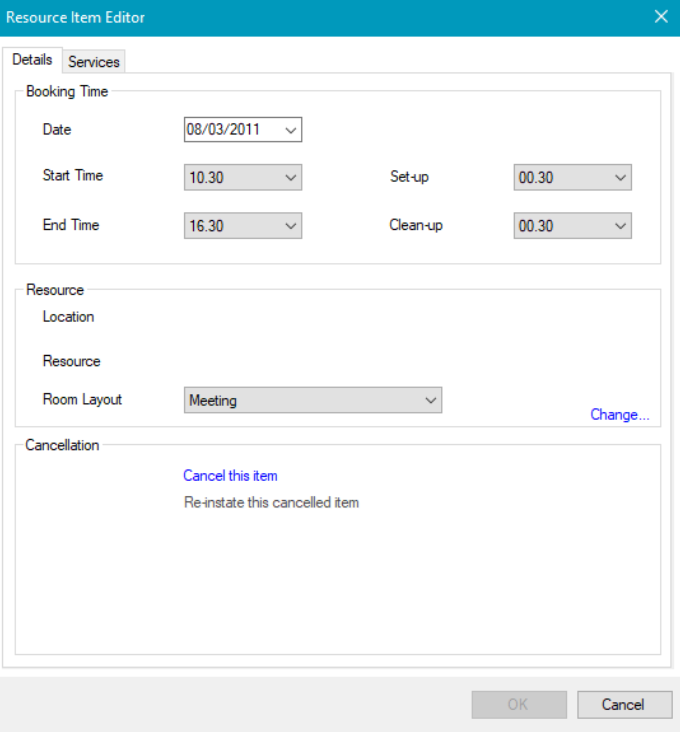Click the Booking Time group heading
The image size is (680, 732).
(67, 92)
